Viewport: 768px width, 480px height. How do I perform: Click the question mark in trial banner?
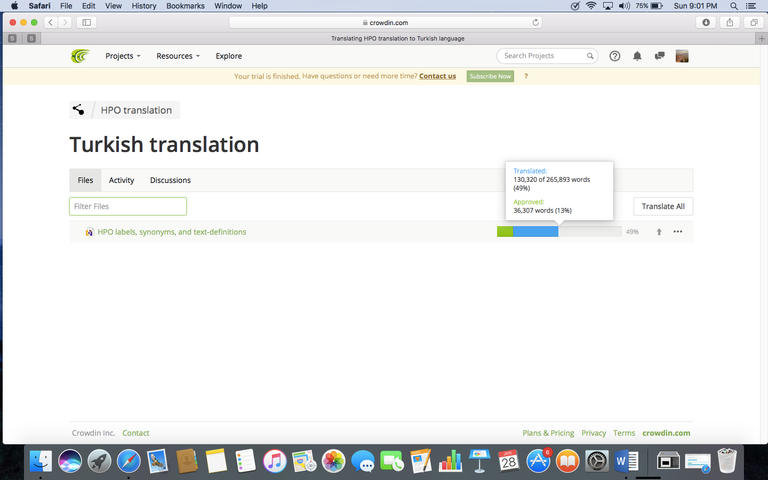pos(526,76)
